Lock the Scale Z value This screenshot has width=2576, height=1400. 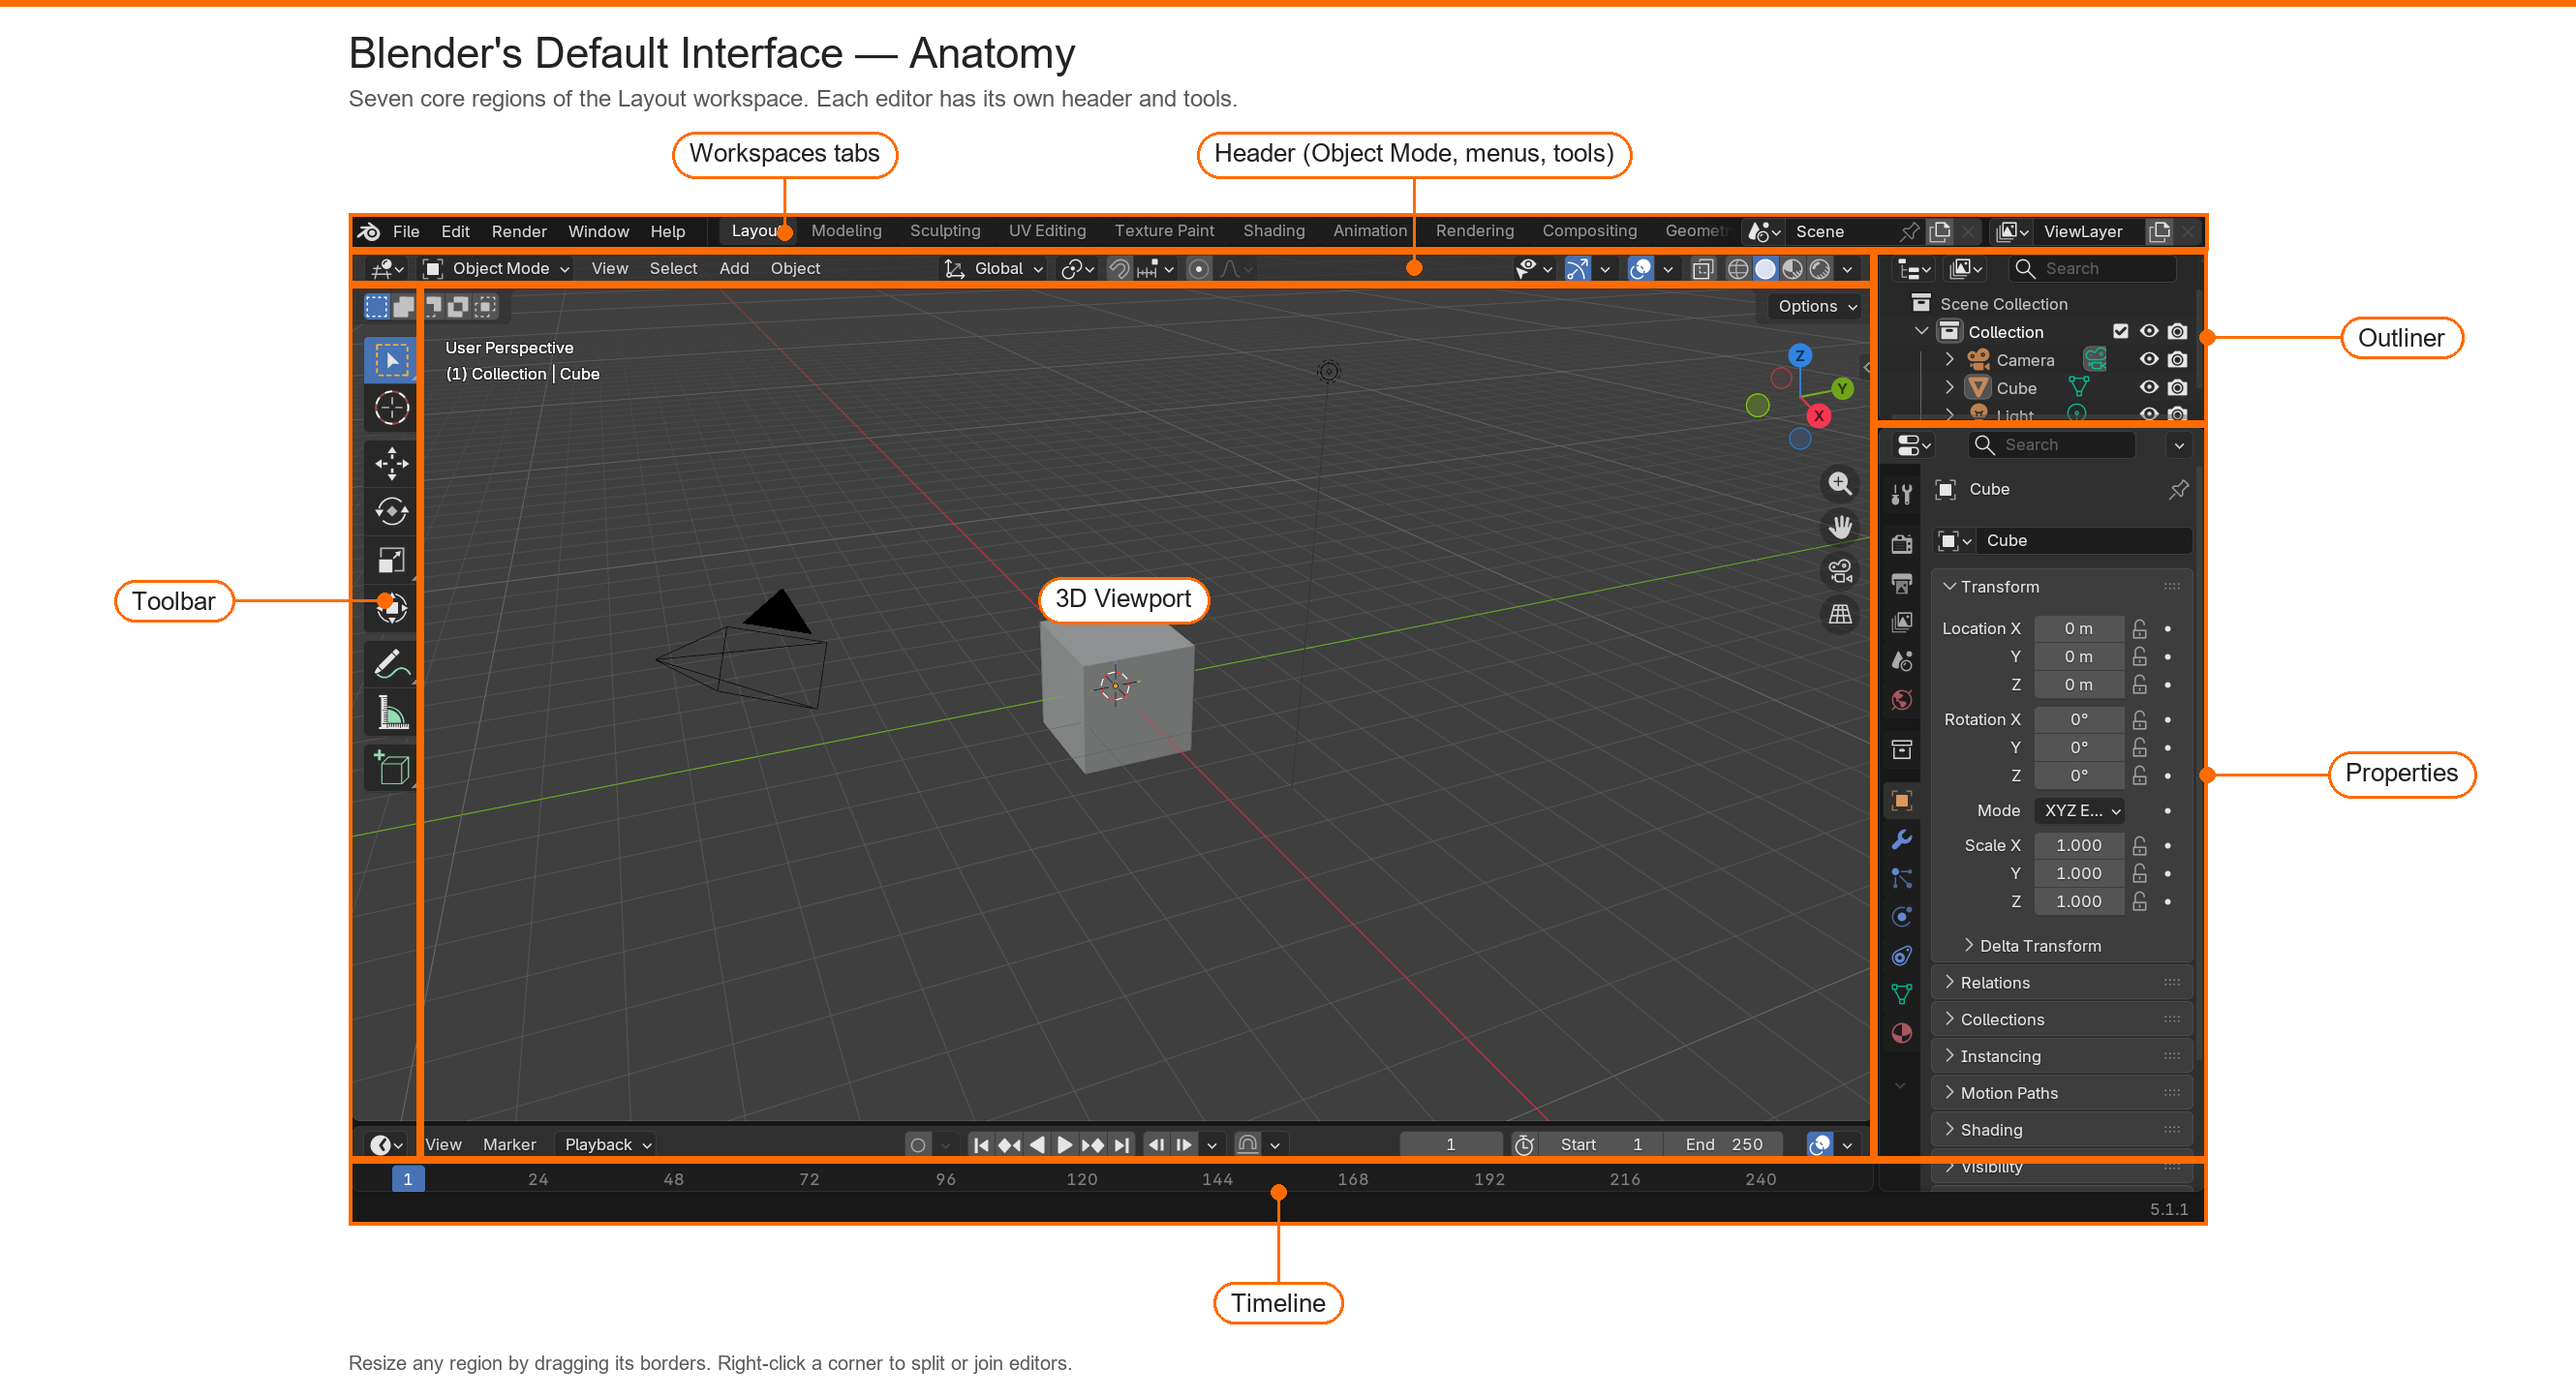[x=2139, y=901]
